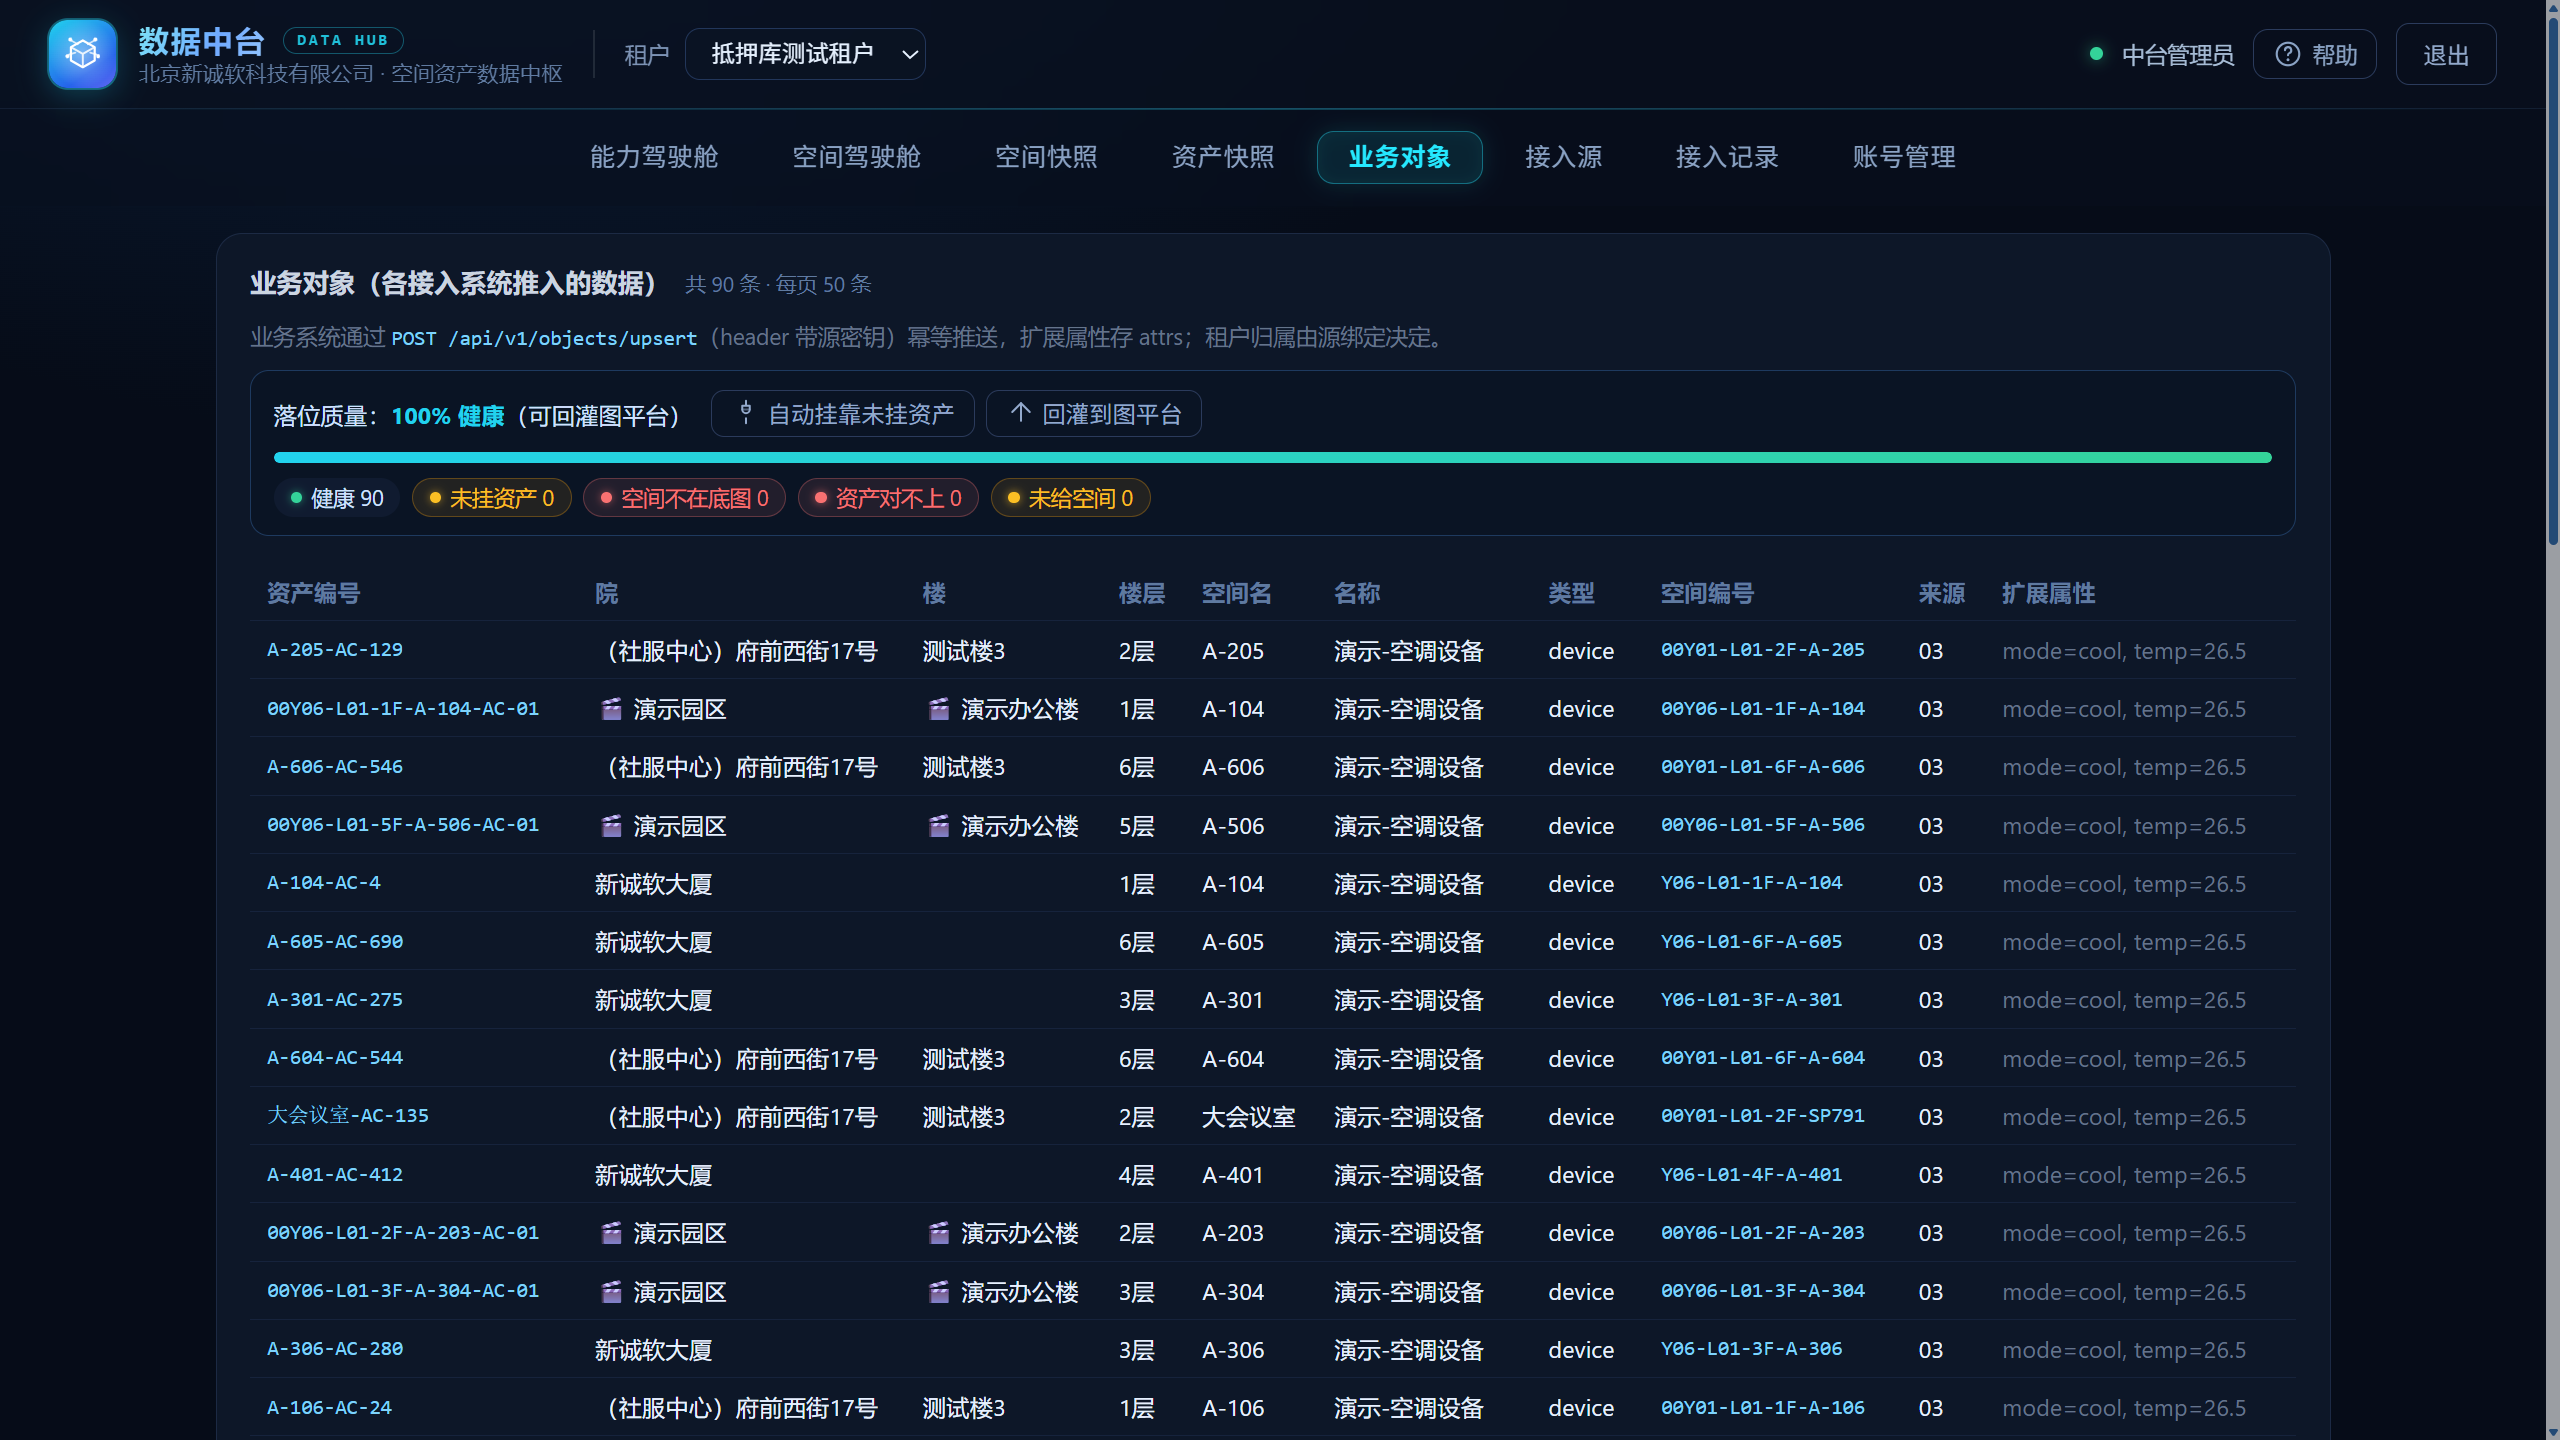Click the 100% 健康 quality value

click(447, 416)
